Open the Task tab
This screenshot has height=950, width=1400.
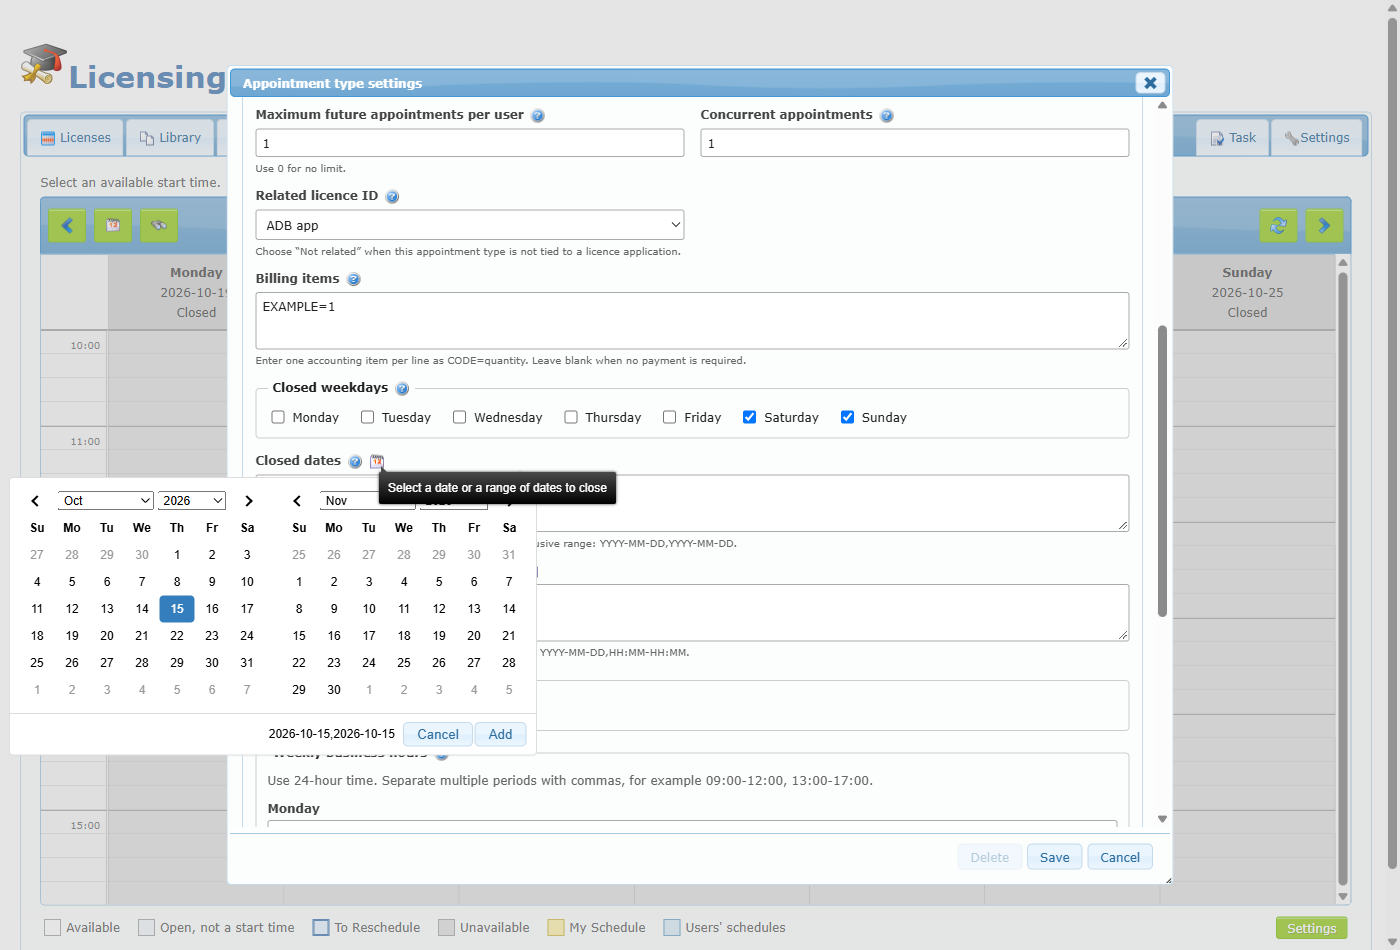(1232, 138)
